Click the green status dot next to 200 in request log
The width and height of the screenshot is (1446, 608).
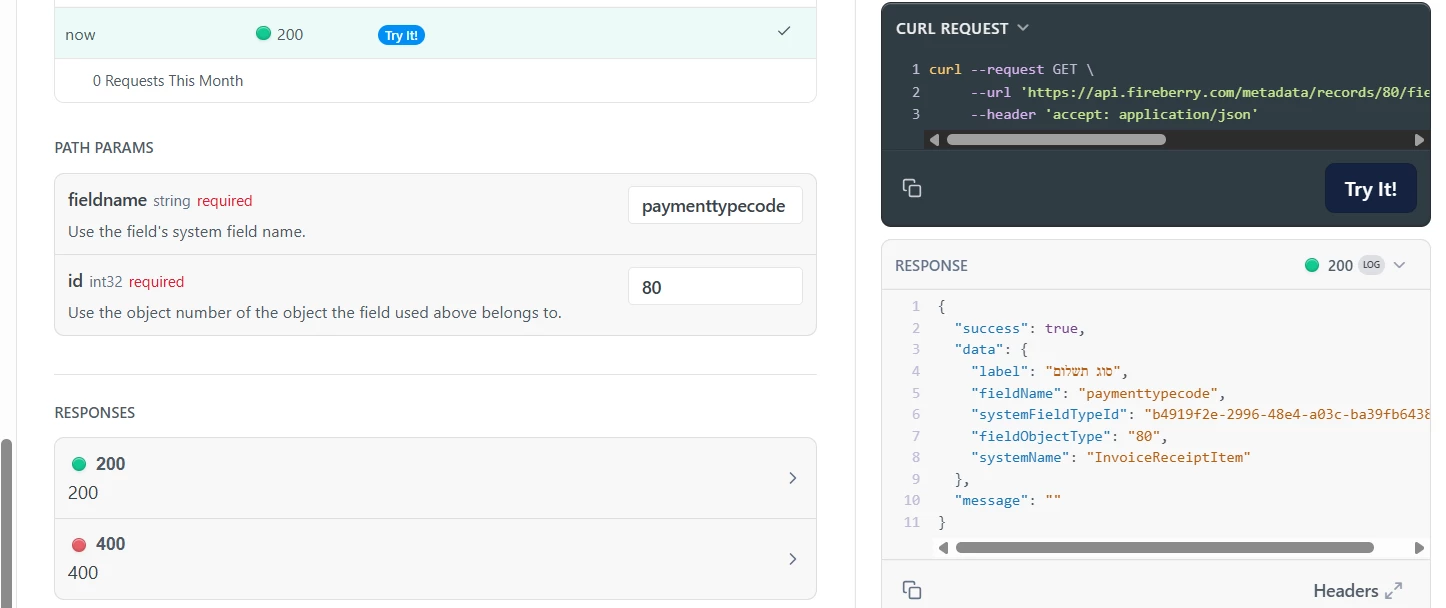coord(264,33)
